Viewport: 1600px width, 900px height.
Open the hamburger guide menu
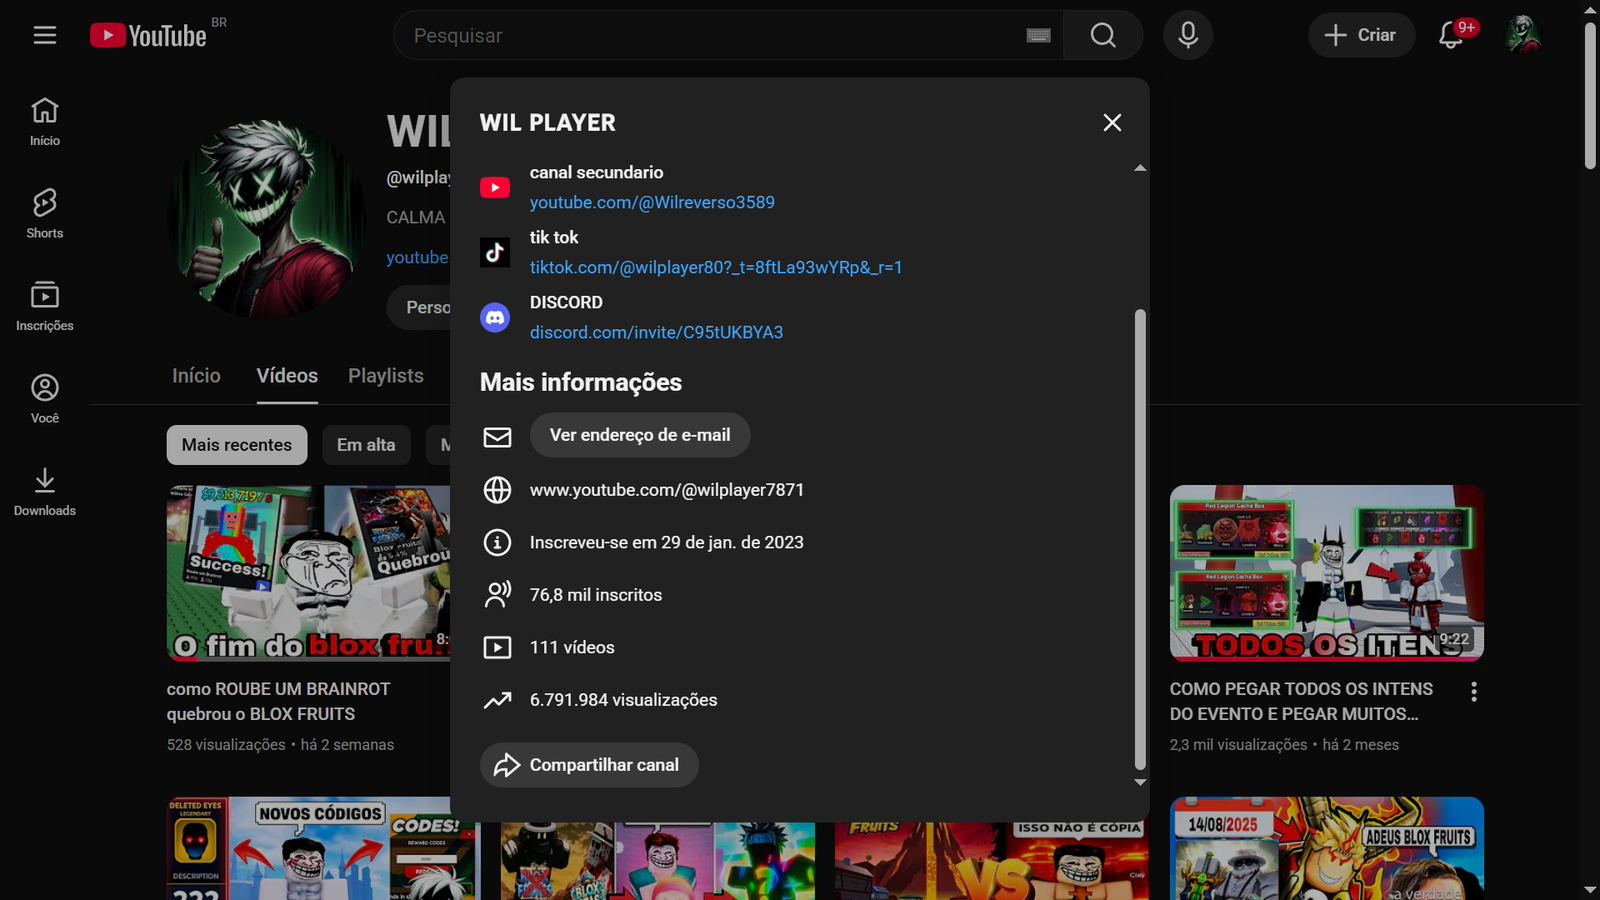click(45, 35)
